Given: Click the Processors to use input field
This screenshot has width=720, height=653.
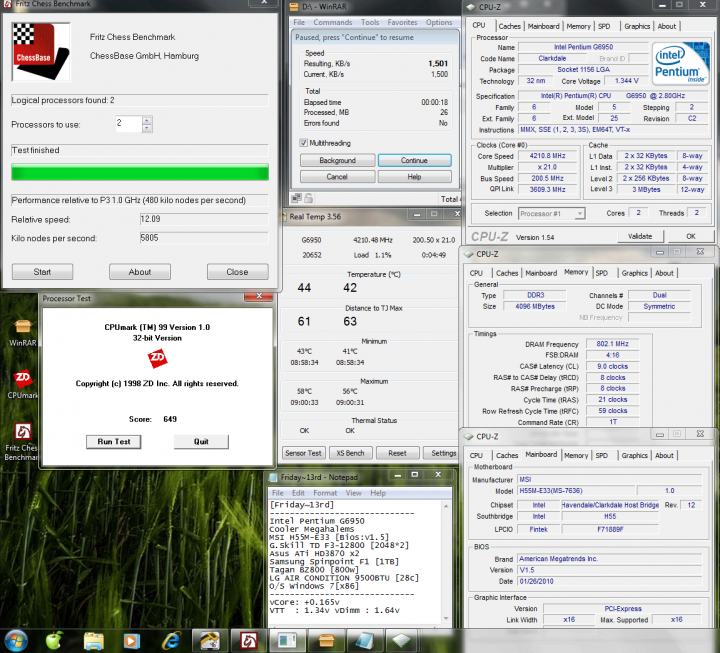Looking at the screenshot, I should pos(129,124).
